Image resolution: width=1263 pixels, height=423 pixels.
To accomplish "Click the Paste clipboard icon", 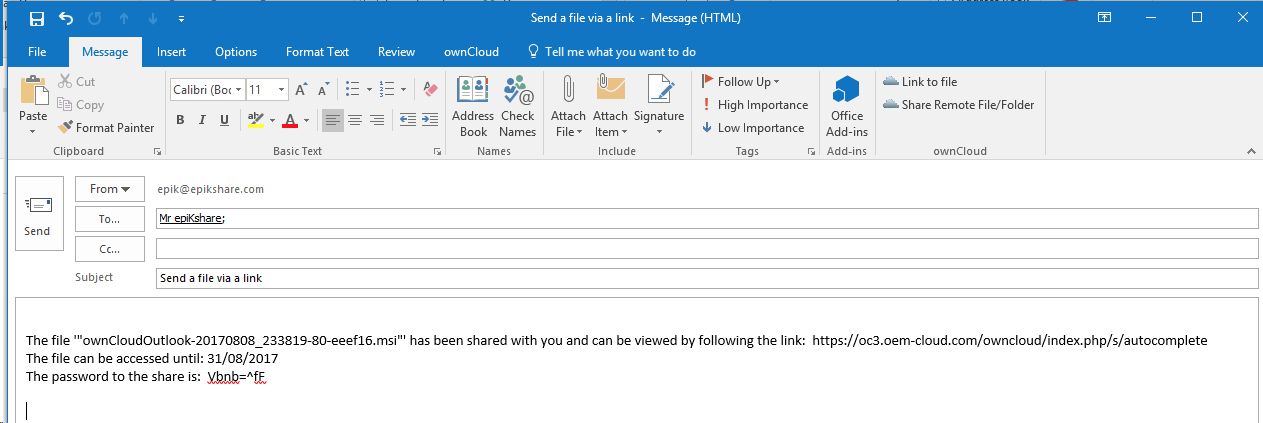I will point(34,91).
